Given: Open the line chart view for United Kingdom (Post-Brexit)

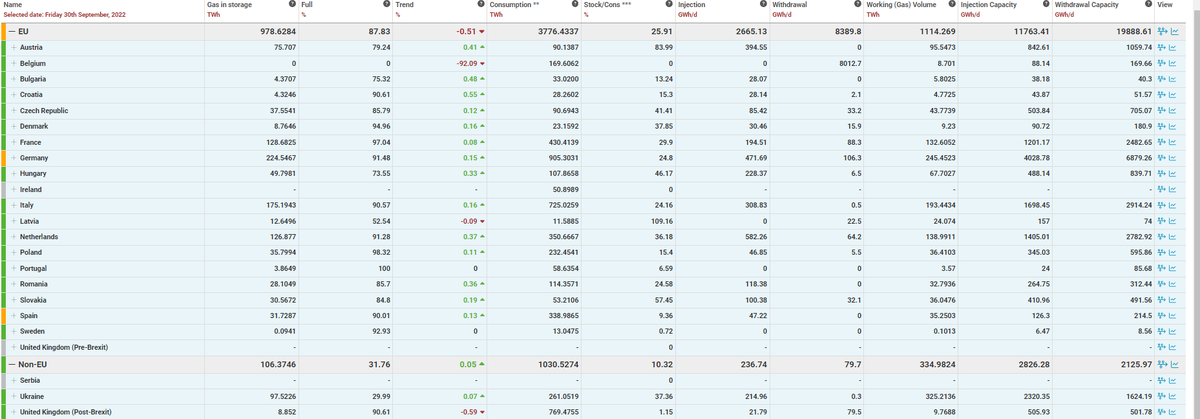Looking at the screenshot, I should [x=1174, y=412].
